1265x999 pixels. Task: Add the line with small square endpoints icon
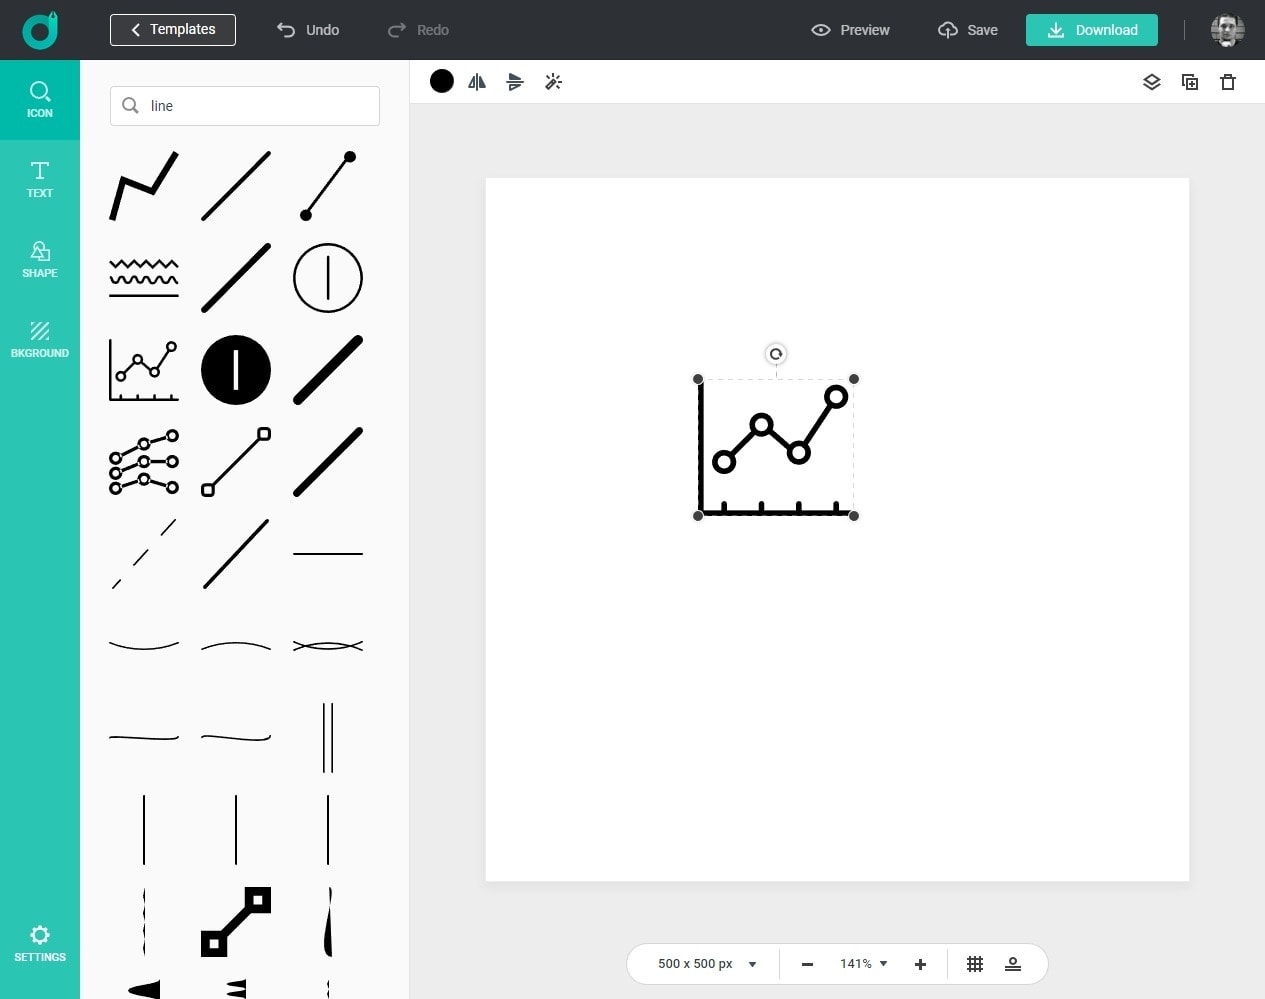click(x=236, y=462)
